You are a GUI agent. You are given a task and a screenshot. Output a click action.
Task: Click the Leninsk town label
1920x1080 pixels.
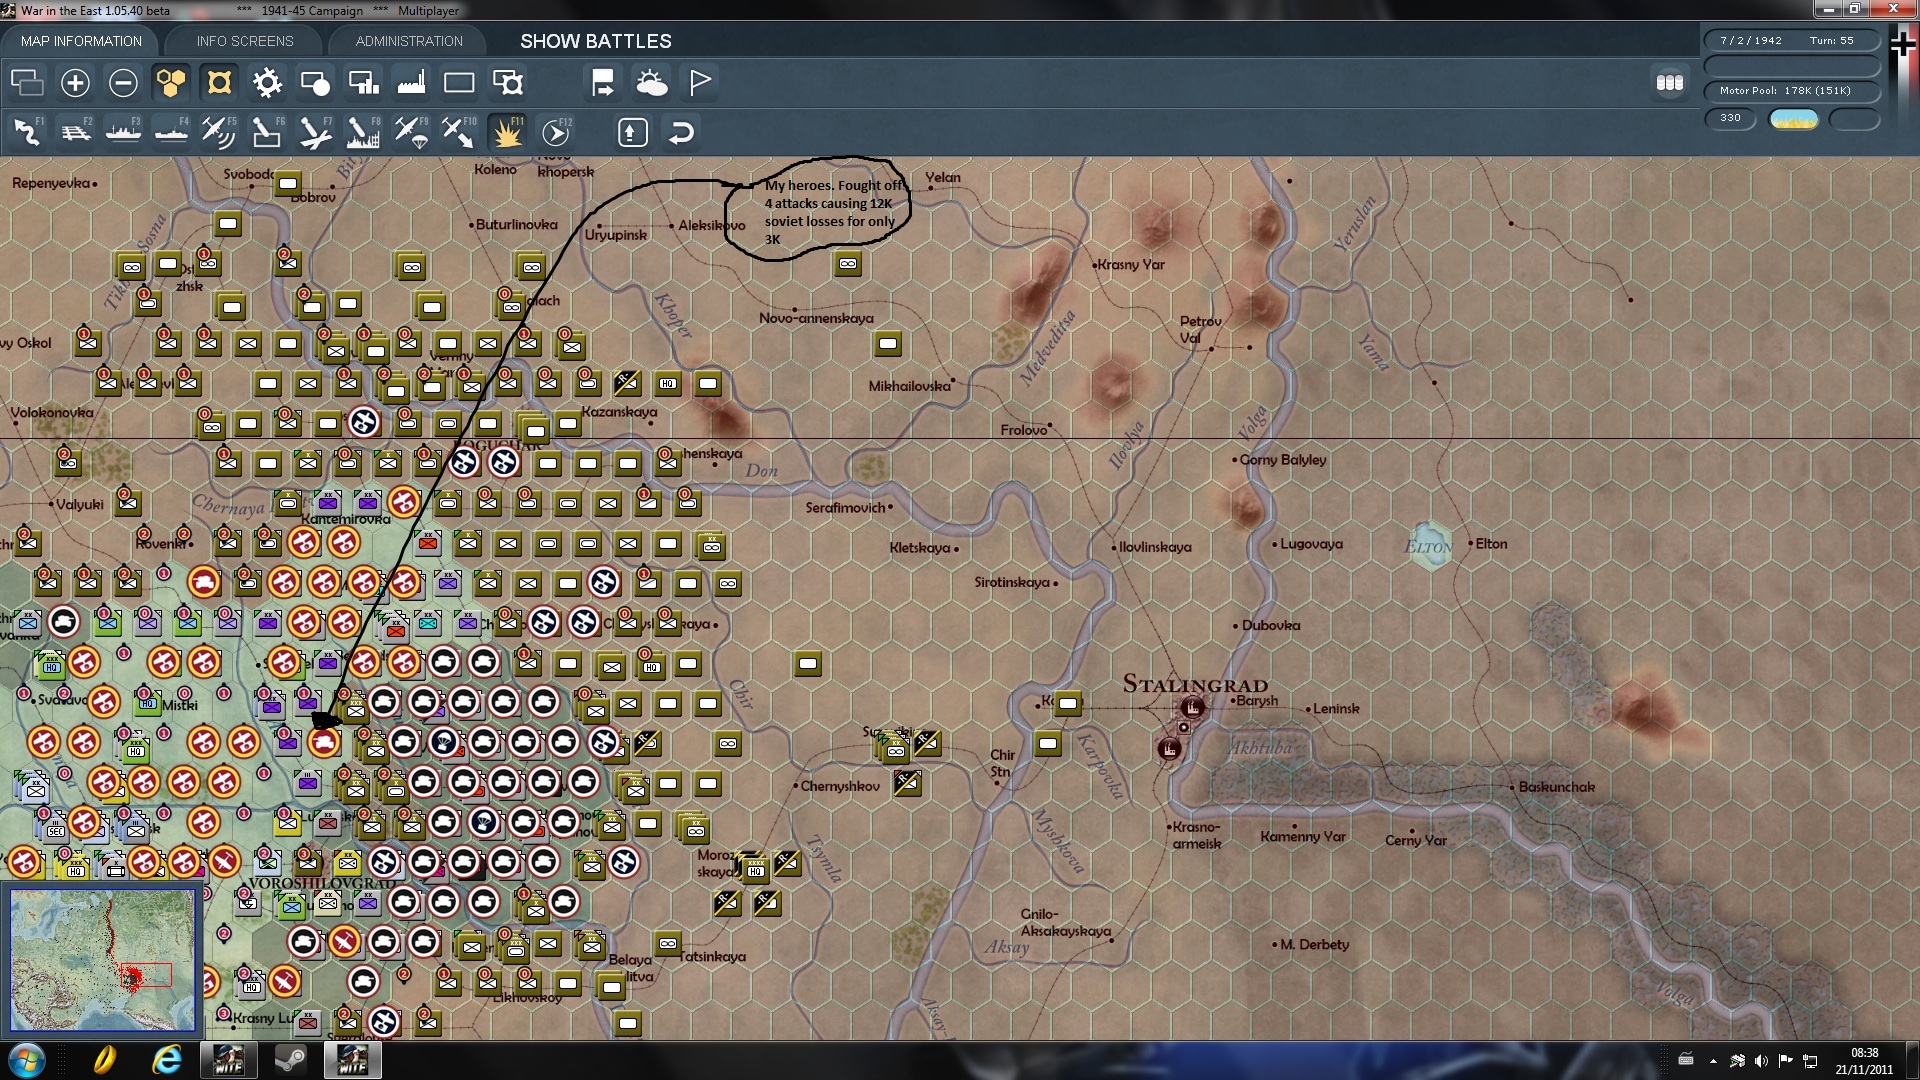tap(1336, 709)
